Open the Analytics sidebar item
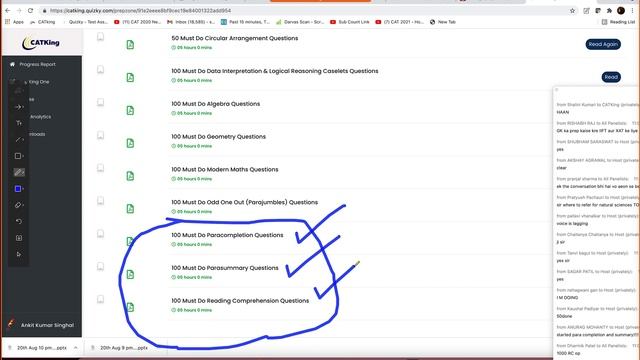The width and height of the screenshot is (640, 360). click(41, 117)
